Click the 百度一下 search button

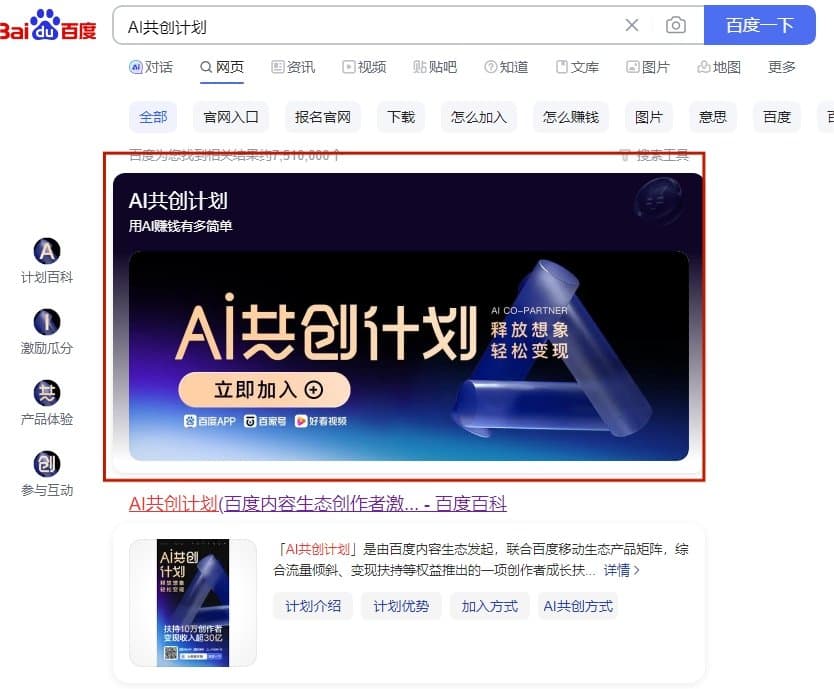[x=760, y=25]
